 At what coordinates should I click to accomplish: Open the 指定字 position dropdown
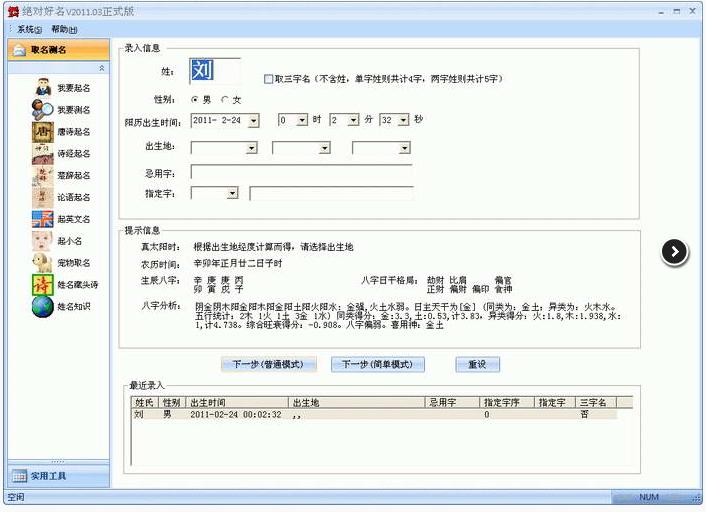pos(232,193)
